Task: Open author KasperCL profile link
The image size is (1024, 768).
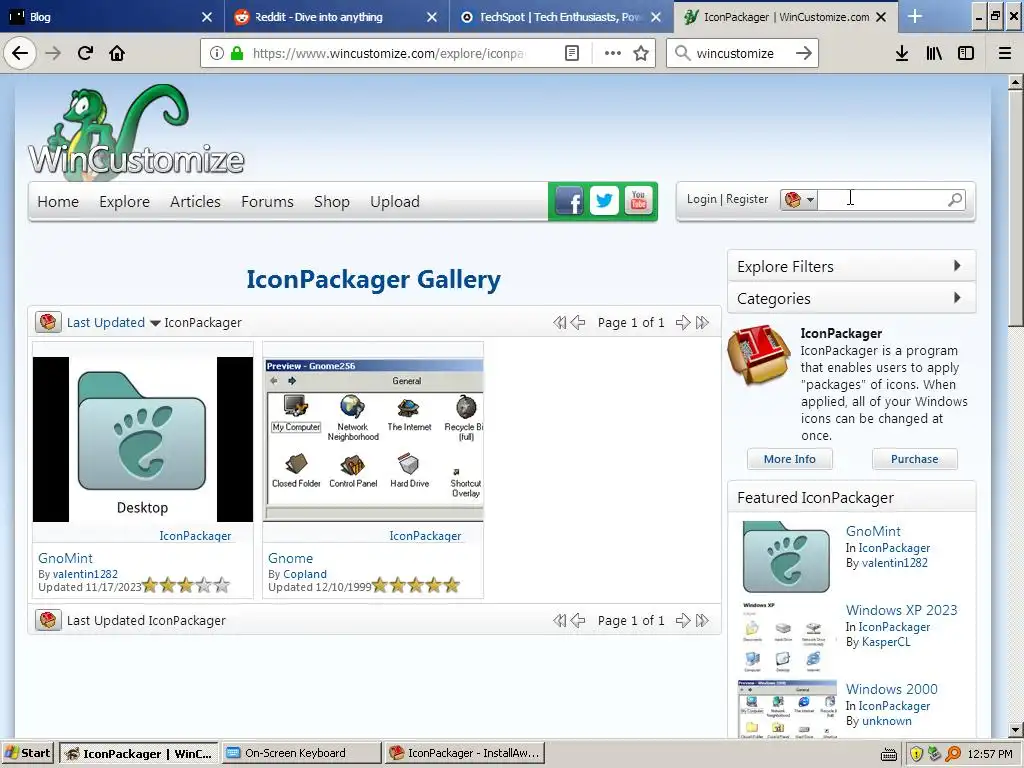Action: [x=886, y=642]
